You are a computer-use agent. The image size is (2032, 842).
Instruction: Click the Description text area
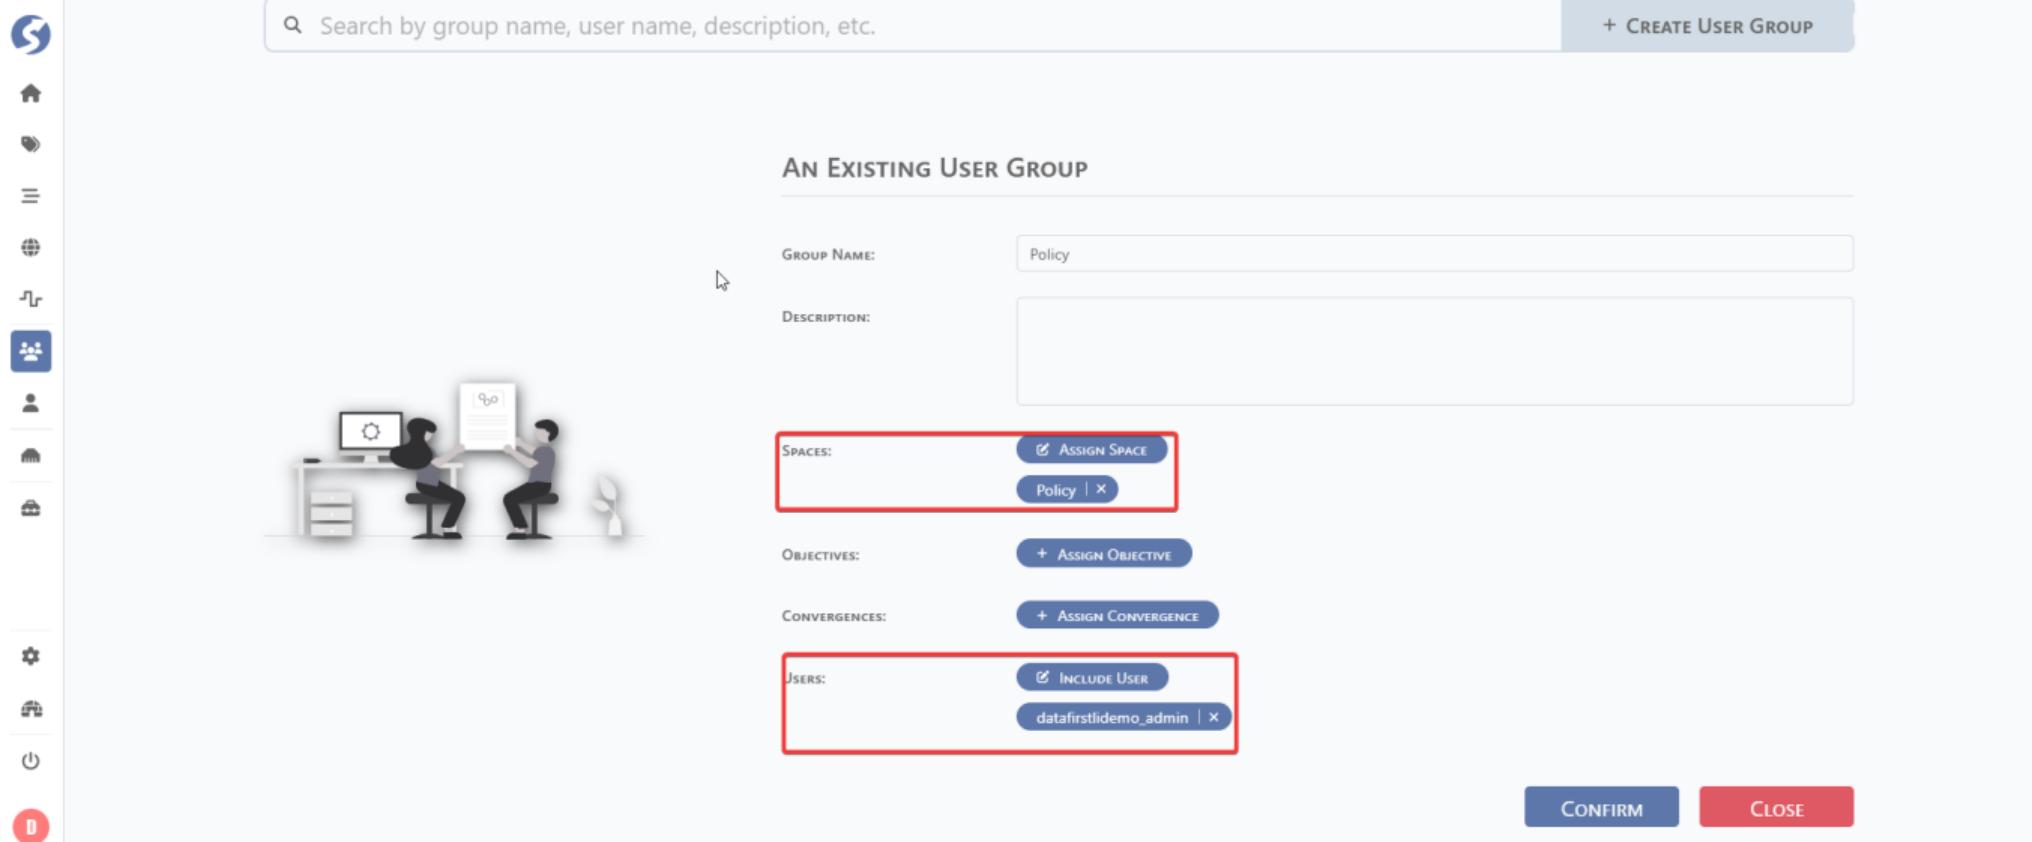click(1434, 351)
